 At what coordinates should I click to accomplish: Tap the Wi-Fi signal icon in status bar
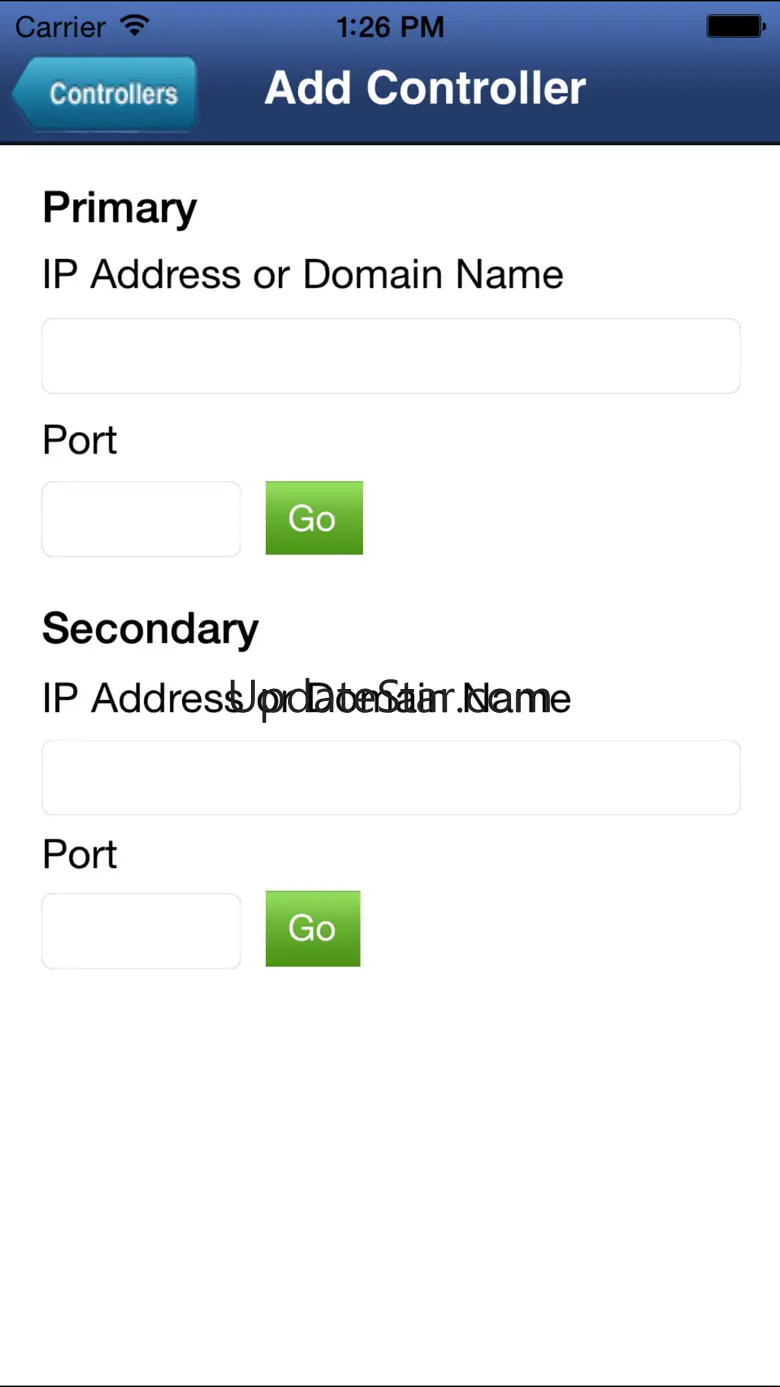(x=133, y=26)
